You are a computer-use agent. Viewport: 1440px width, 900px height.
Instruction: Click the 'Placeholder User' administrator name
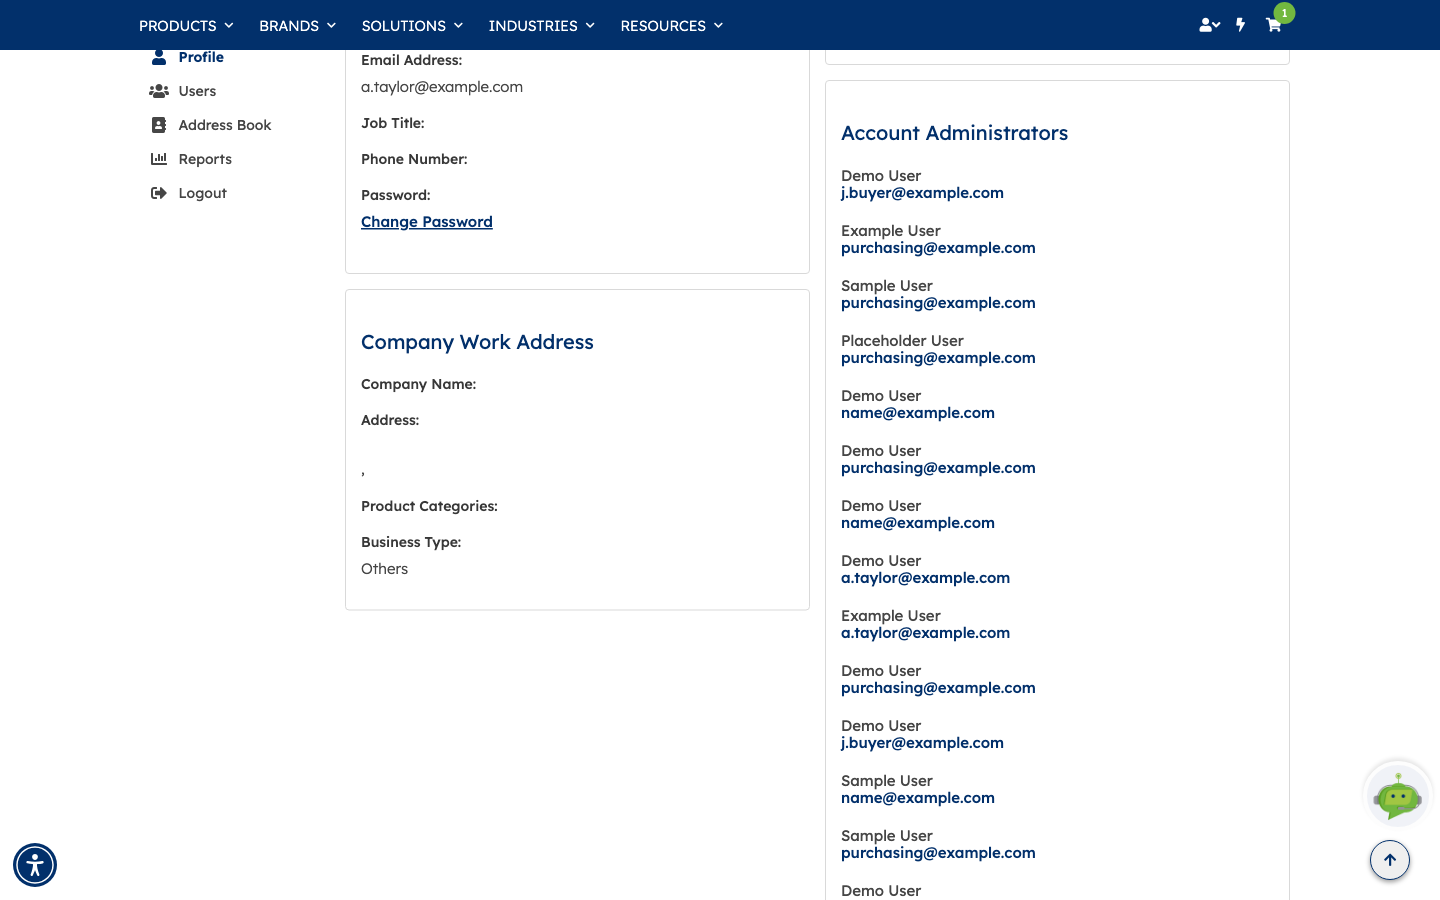click(x=902, y=341)
